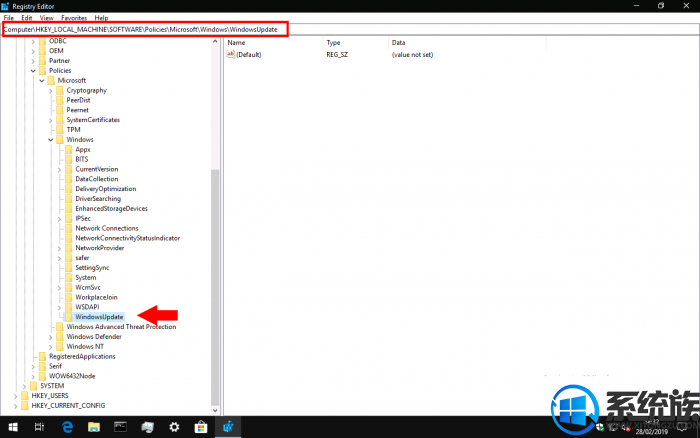Open Microsoft Store from the taskbar
This screenshot has width=700, height=438.
point(201,427)
